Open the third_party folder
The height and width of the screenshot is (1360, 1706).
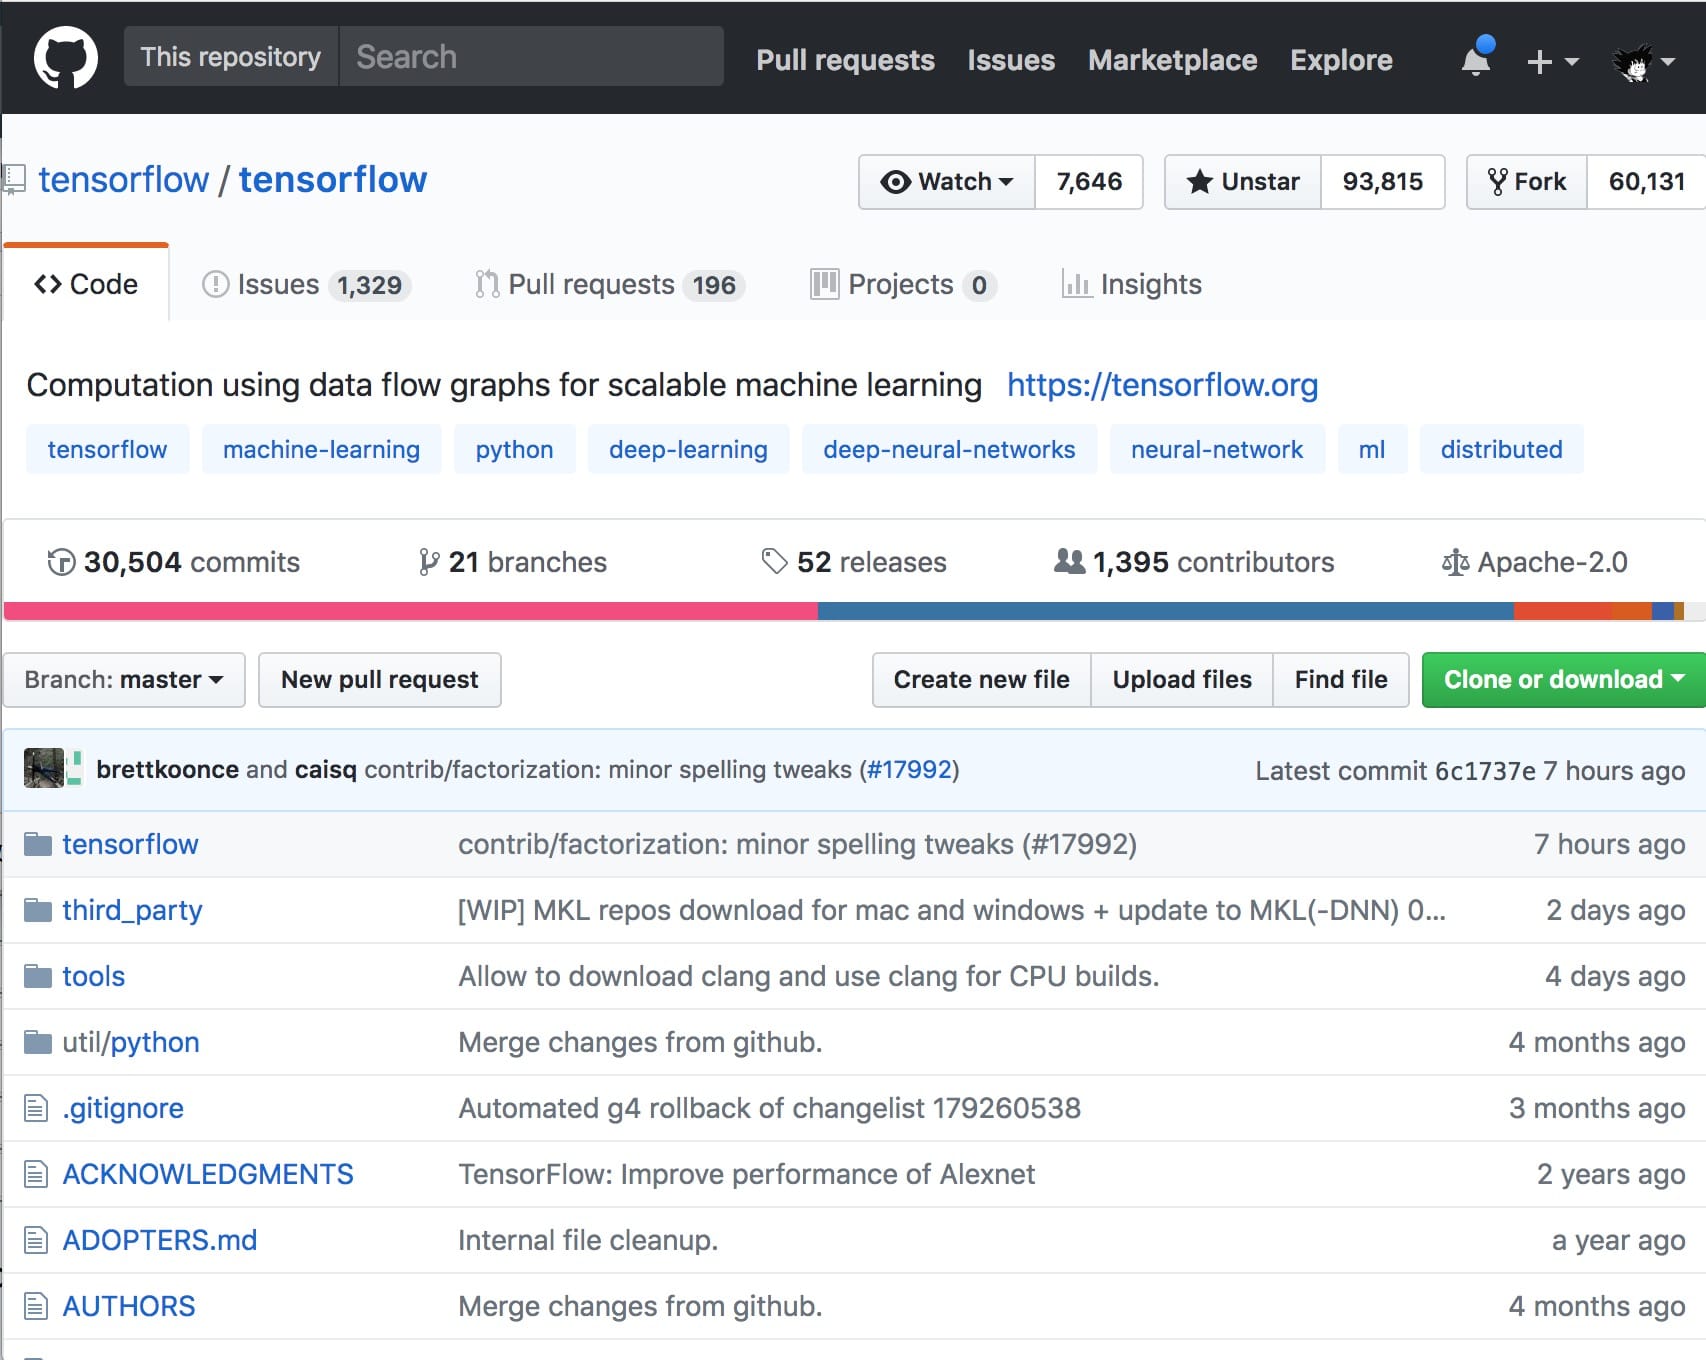[132, 910]
